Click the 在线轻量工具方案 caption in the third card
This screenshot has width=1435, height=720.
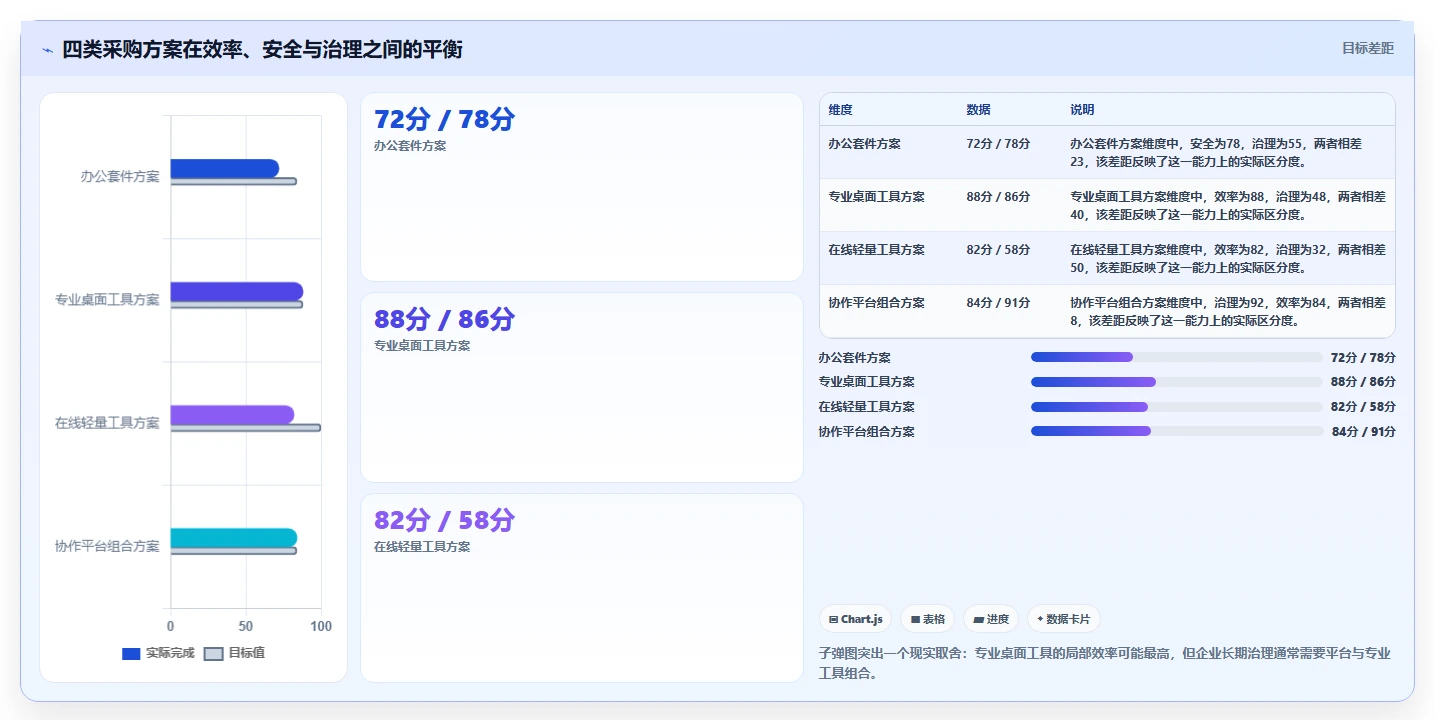point(422,547)
